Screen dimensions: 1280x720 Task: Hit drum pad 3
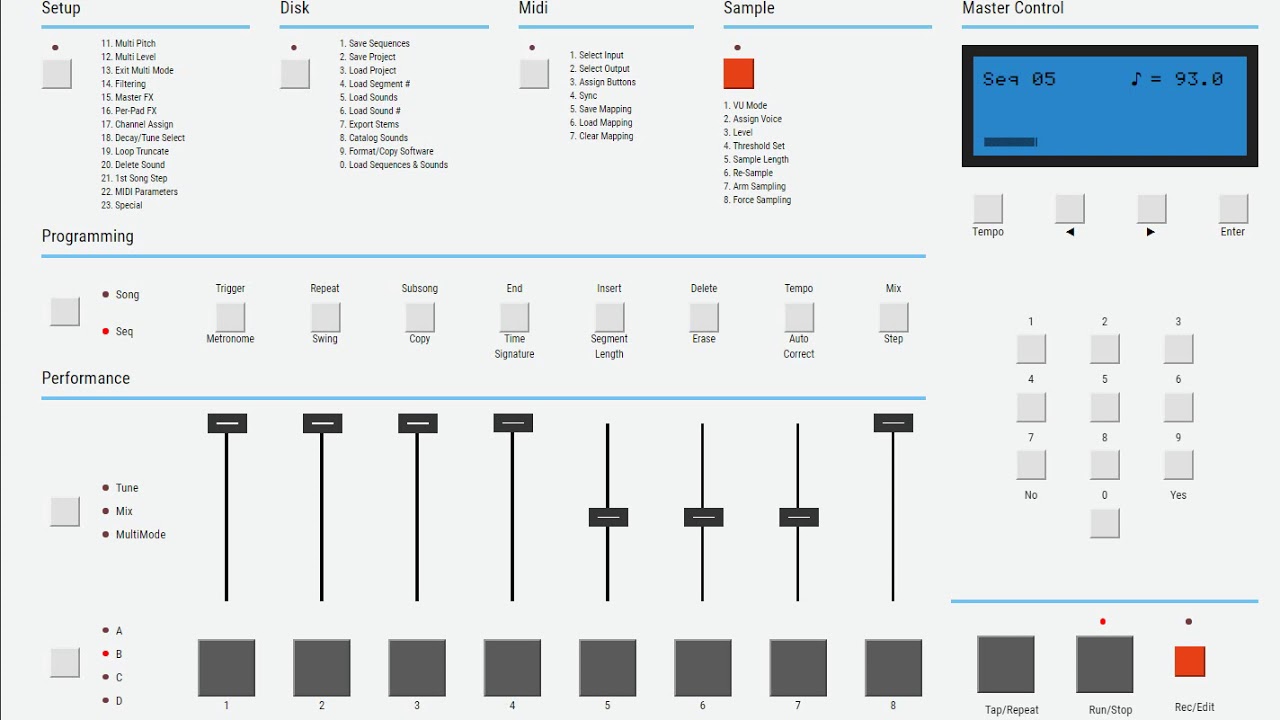pyautogui.click(x=417, y=668)
